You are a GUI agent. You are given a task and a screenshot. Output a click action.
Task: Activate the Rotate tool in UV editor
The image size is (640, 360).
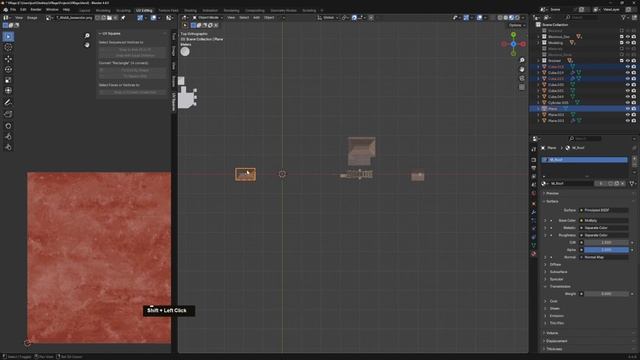[8, 69]
